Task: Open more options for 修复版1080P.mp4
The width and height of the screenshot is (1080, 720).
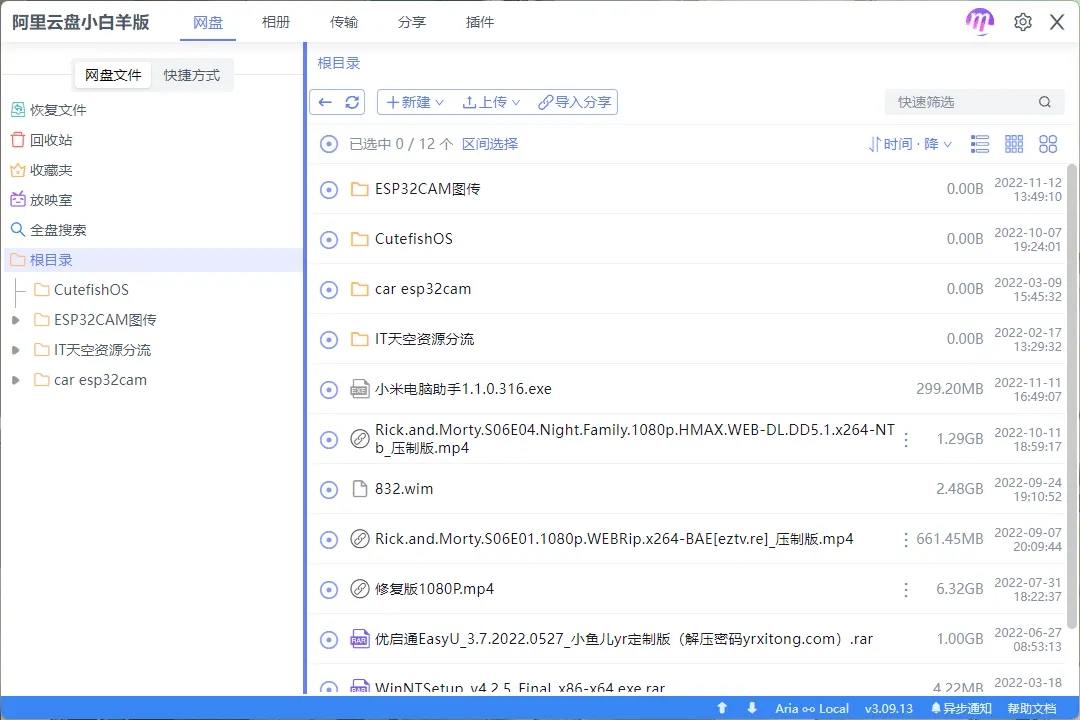Action: 906,589
